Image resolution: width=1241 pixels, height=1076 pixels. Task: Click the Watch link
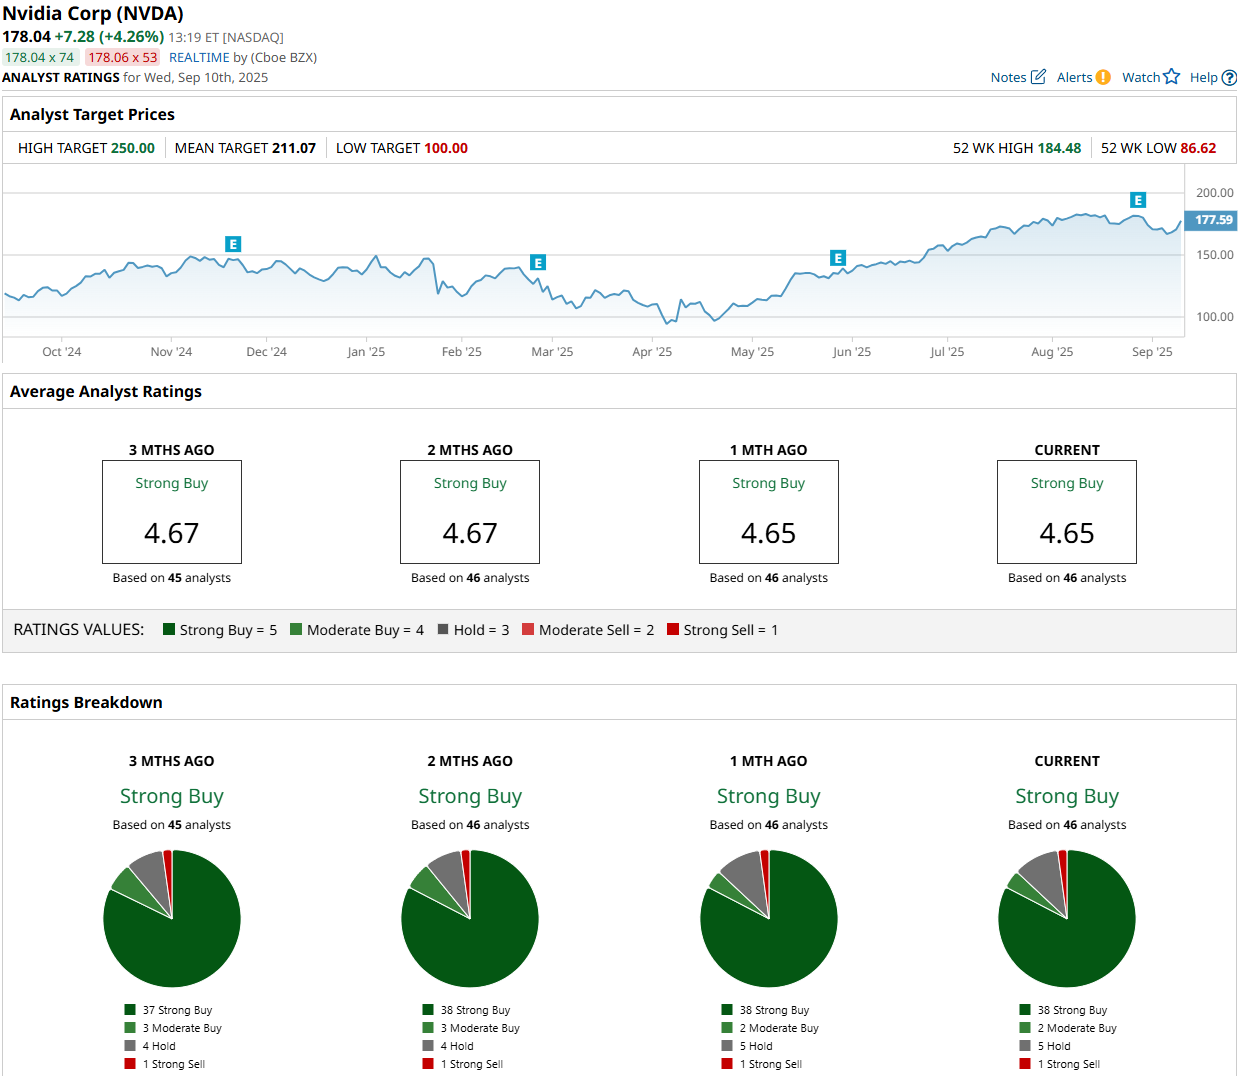coord(1141,77)
